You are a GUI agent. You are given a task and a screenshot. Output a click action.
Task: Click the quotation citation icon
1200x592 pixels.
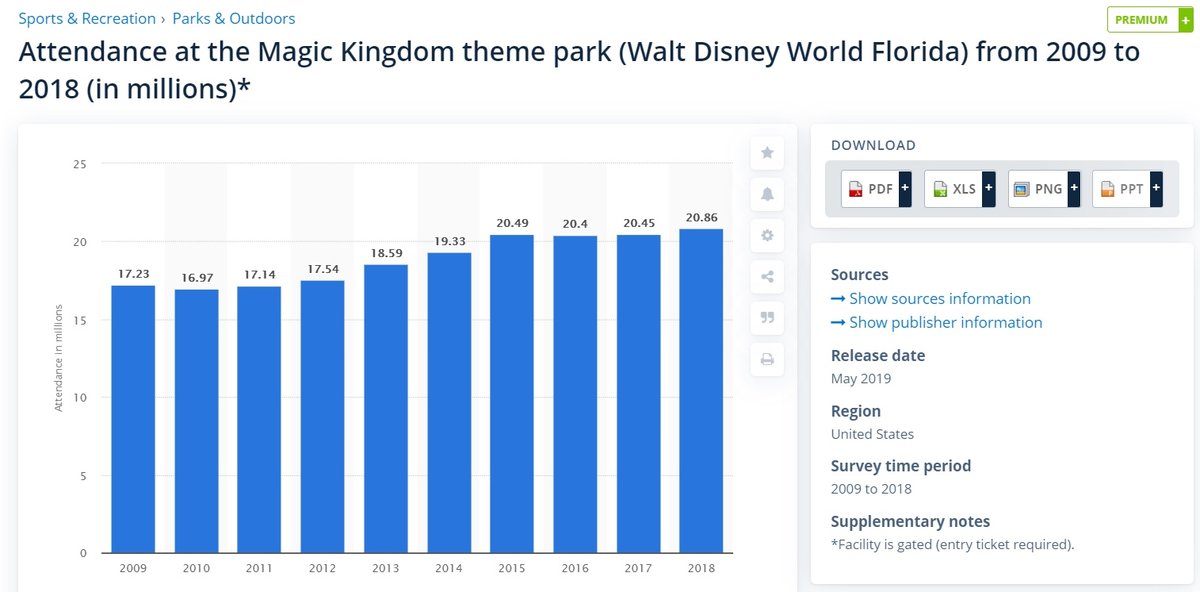(767, 318)
